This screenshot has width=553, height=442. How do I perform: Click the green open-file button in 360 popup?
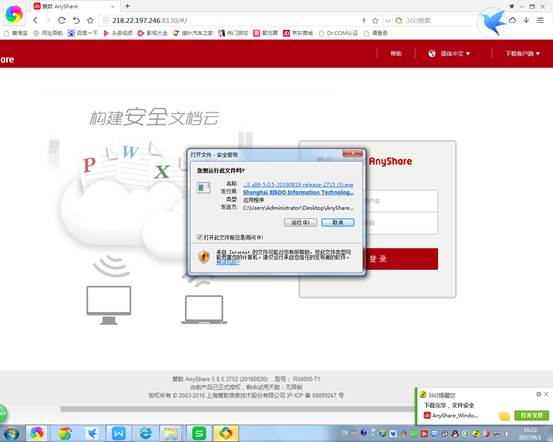[x=531, y=416]
